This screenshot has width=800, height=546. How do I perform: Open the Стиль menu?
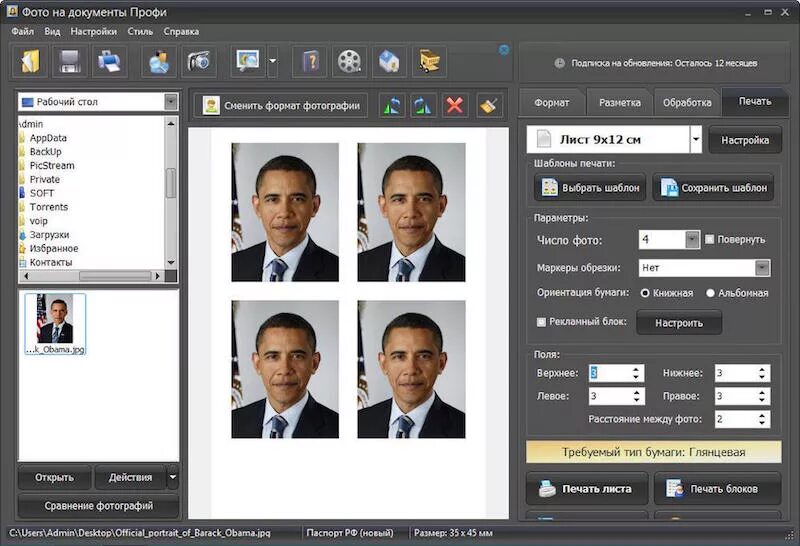[140, 32]
